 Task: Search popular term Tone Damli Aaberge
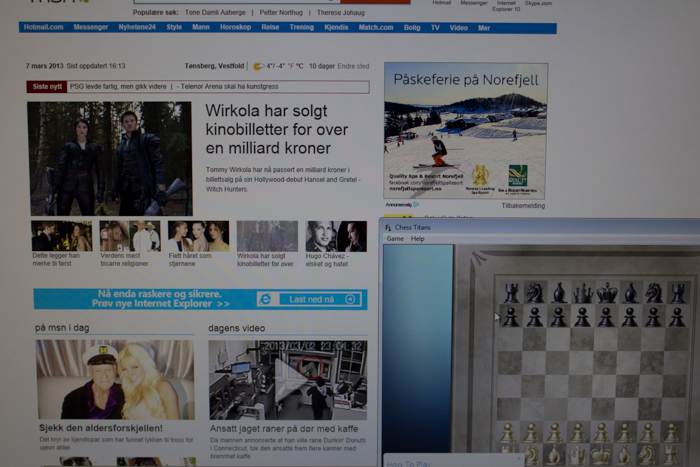coord(215,13)
